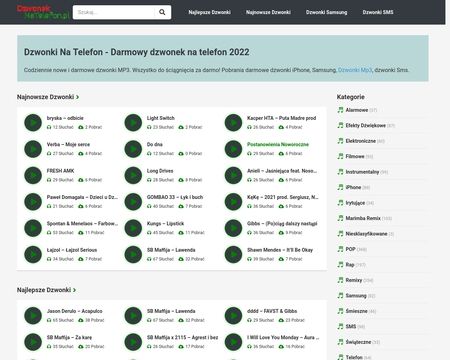Viewport: 450px width, 360px height.
Task: Click download cloud icon for Long Drives
Action: 181,180
